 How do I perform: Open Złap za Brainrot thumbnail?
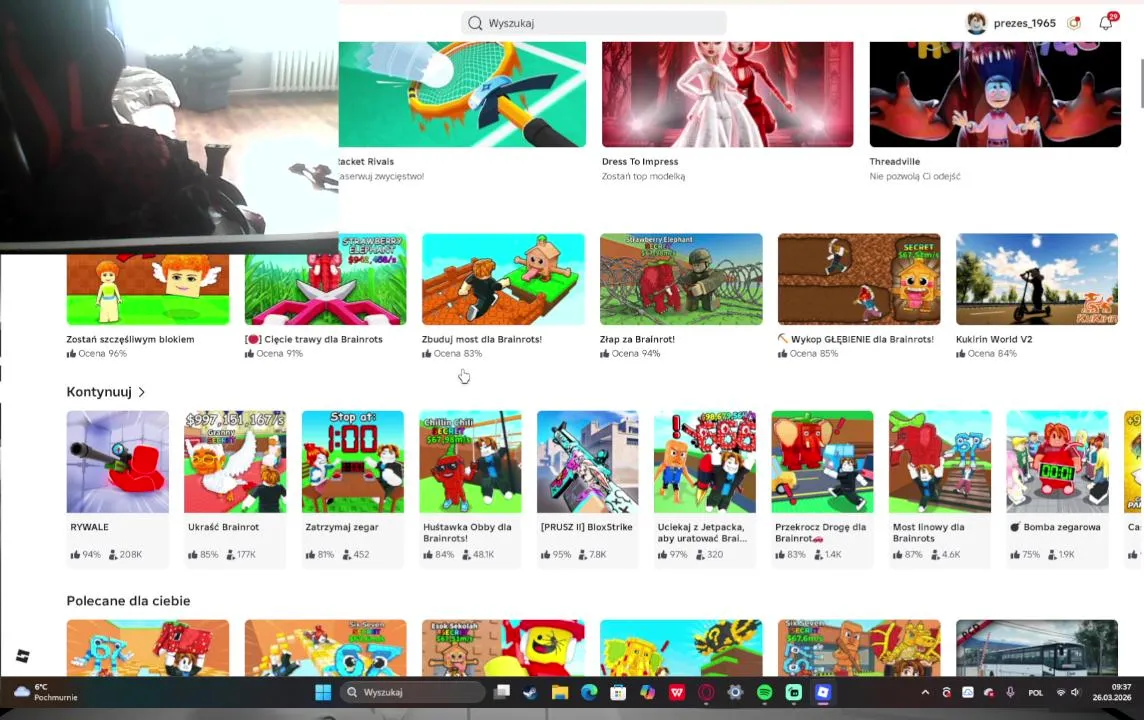point(681,279)
